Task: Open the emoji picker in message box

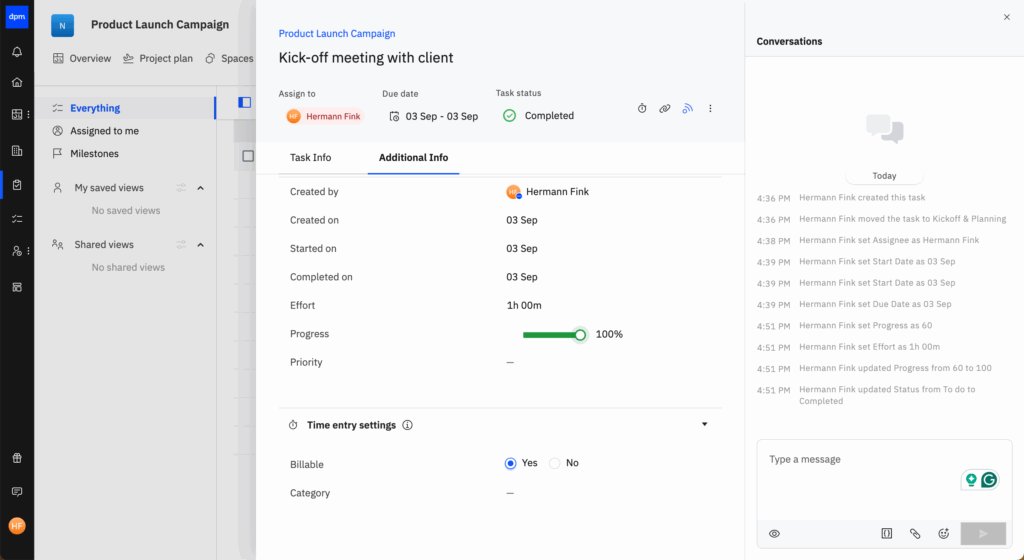Action: coord(944,533)
